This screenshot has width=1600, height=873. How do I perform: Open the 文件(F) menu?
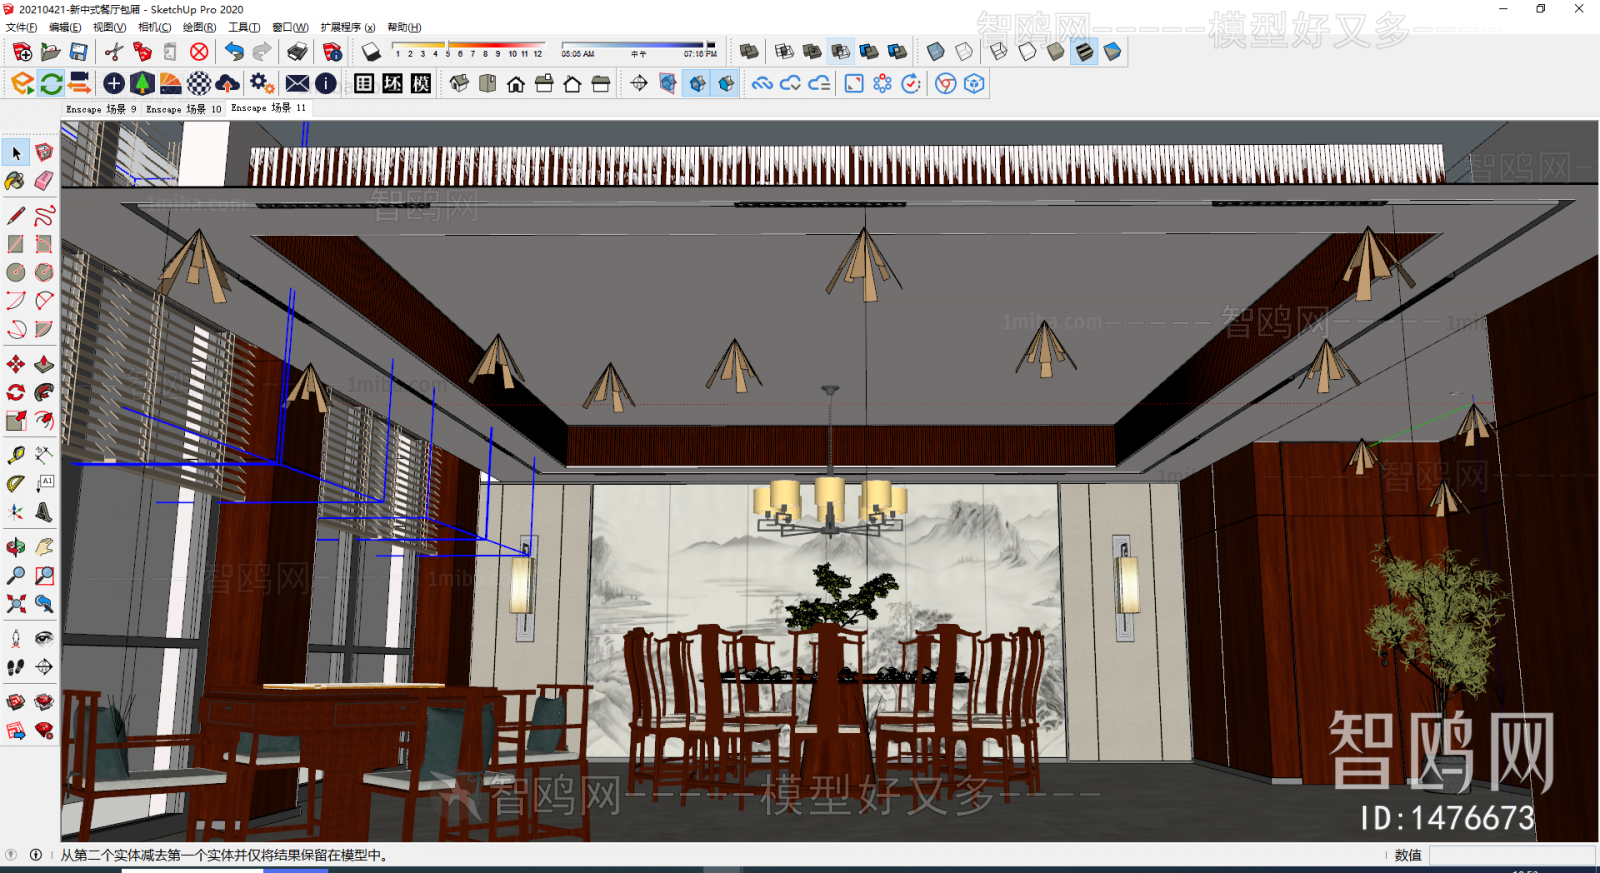tap(22, 27)
